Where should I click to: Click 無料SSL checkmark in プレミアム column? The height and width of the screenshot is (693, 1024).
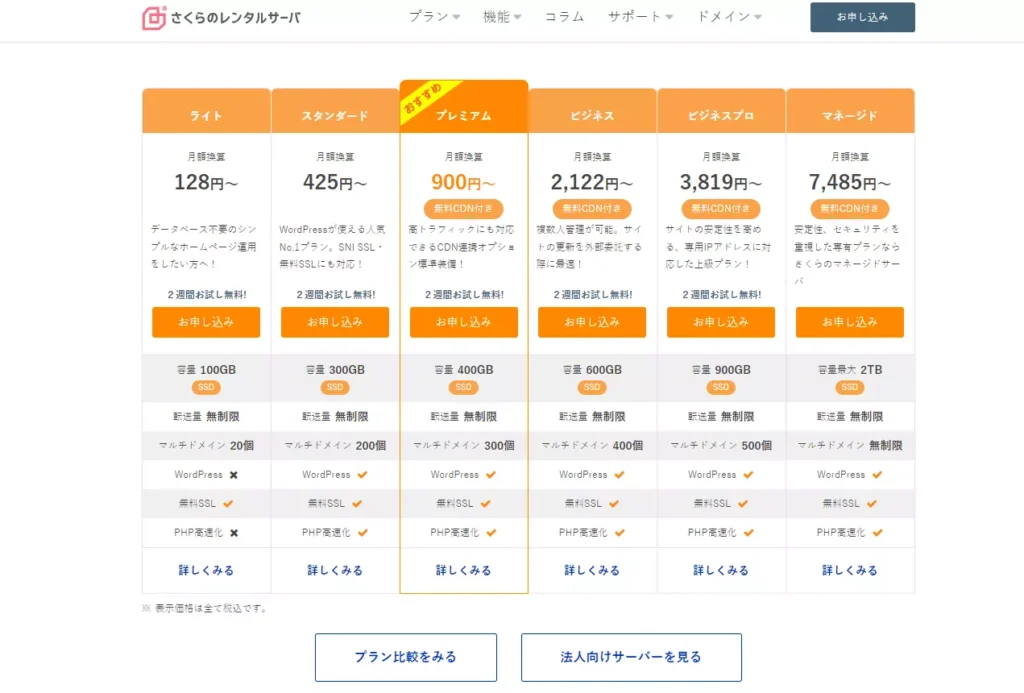point(485,504)
